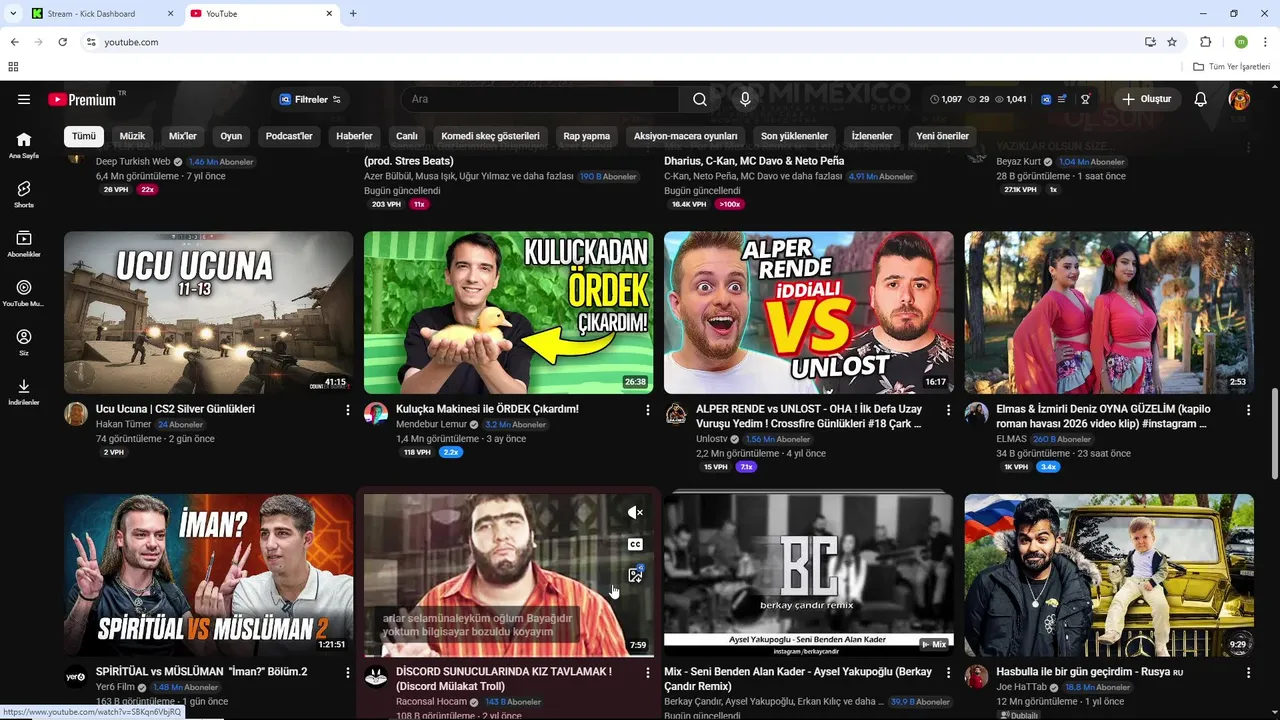This screenshot has width=1280, height=720.
Task: Open Shorts from the sidebar
Action: (24, 194)
